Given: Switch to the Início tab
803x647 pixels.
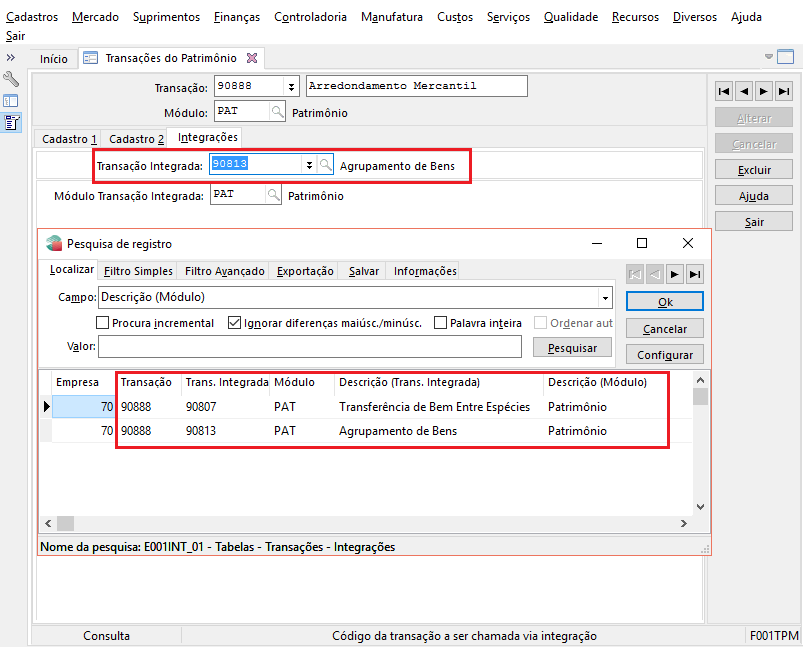Looking at the screenshot, I should pyautogui.click(x=54, y=59).
